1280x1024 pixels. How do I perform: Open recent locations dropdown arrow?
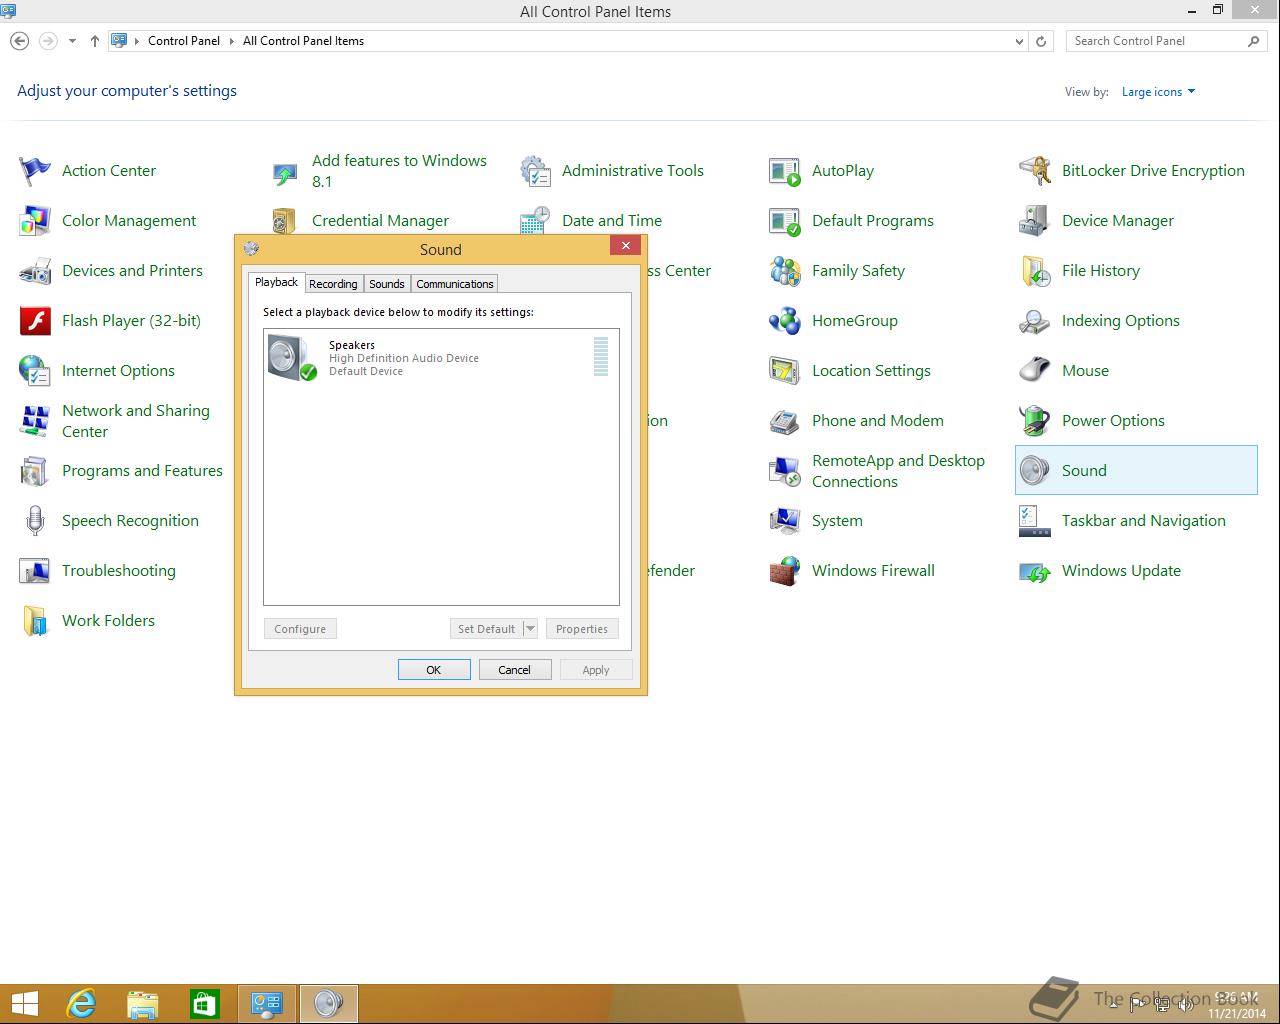pos(72,41)
